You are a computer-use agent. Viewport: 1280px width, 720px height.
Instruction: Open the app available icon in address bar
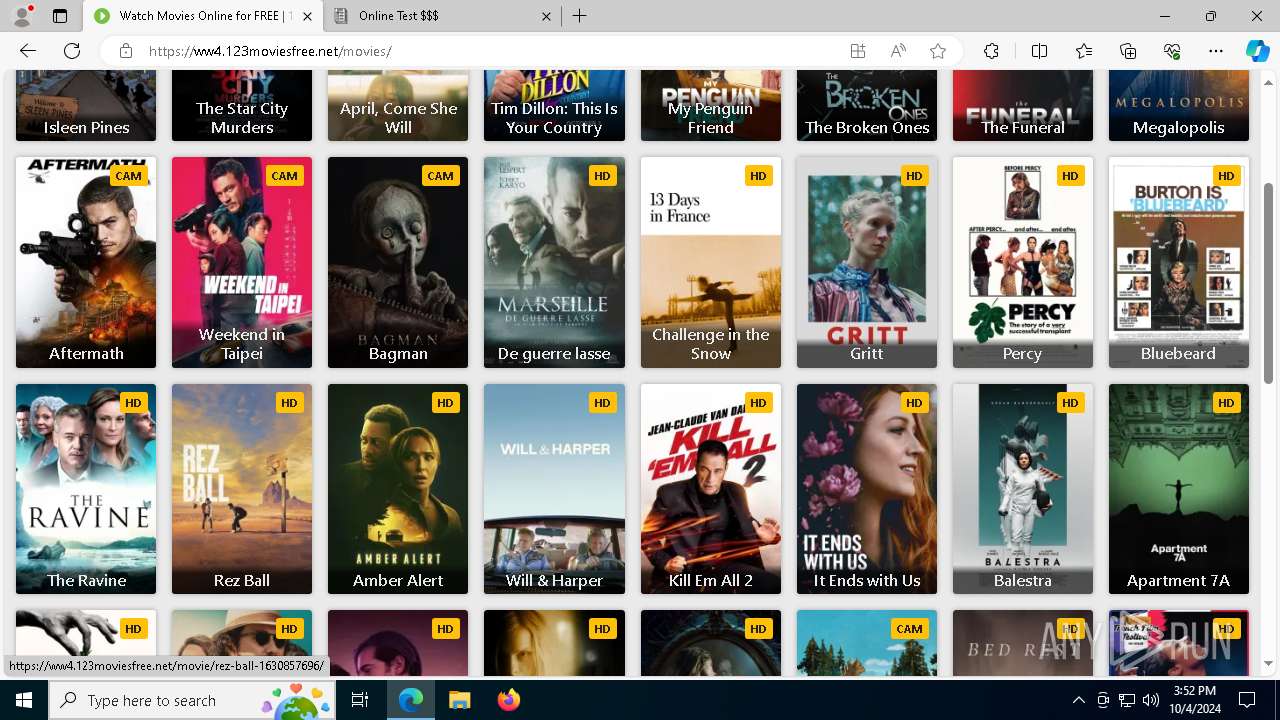click(x=858, y=51)
